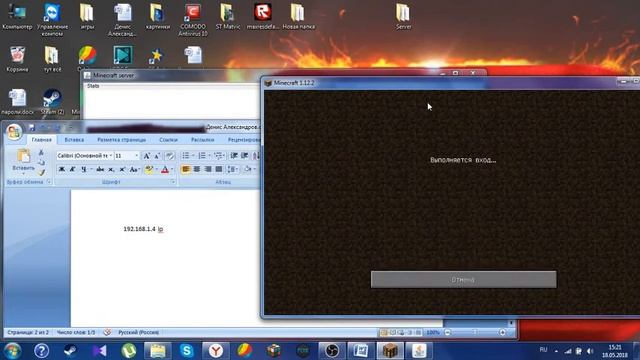Open the Server folder on the desktop

403,17
